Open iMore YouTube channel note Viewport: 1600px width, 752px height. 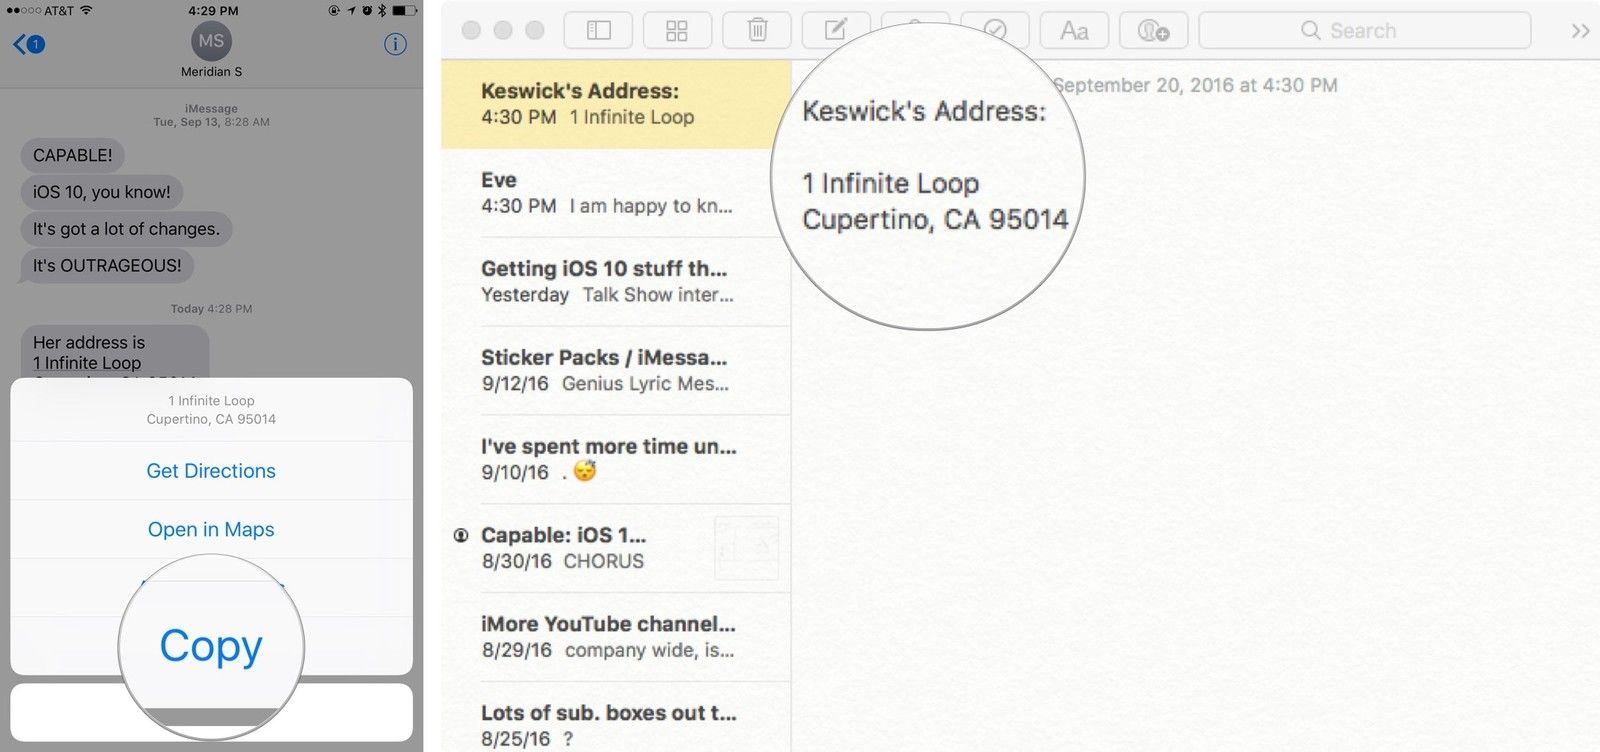616,637
